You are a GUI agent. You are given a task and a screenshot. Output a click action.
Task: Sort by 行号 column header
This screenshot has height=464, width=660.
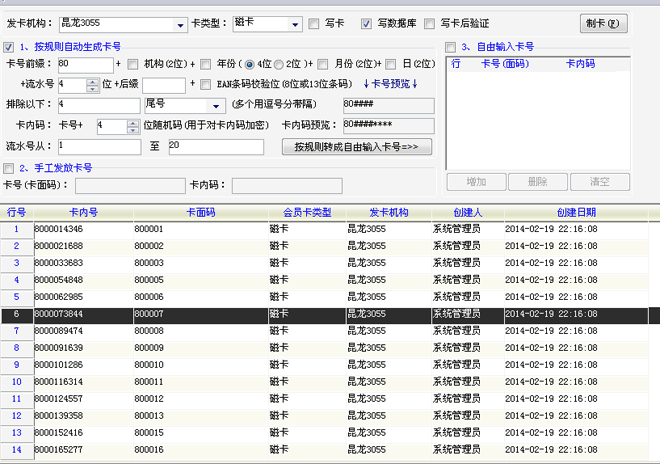coord(16,213)
